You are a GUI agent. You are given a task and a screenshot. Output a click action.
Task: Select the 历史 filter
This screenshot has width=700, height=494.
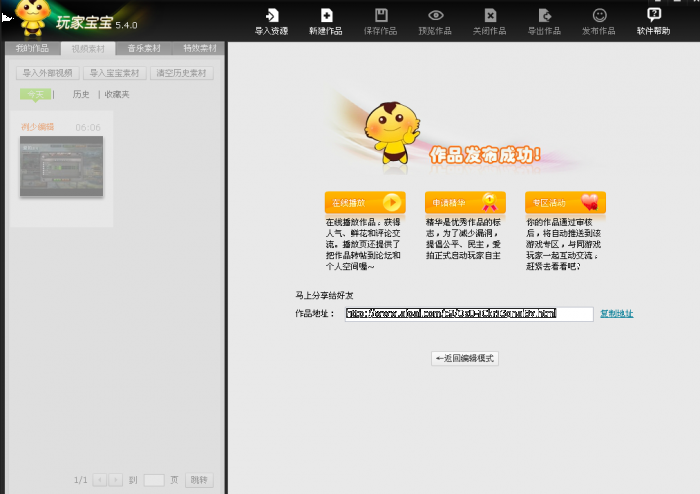(81, 94)
